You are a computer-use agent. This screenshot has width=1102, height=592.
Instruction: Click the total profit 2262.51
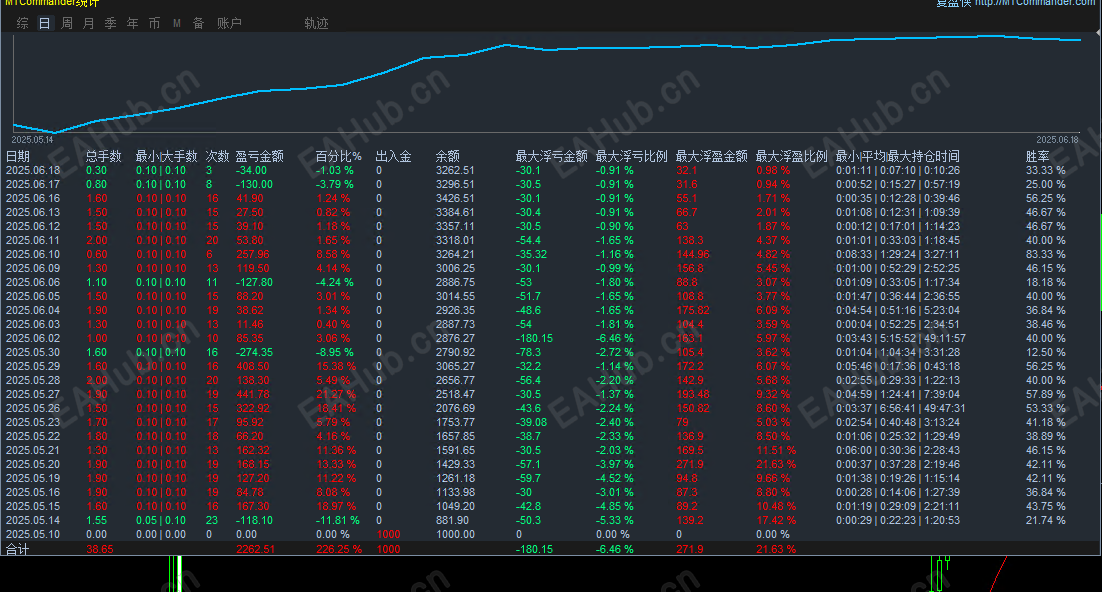click(x=256, y=549)
